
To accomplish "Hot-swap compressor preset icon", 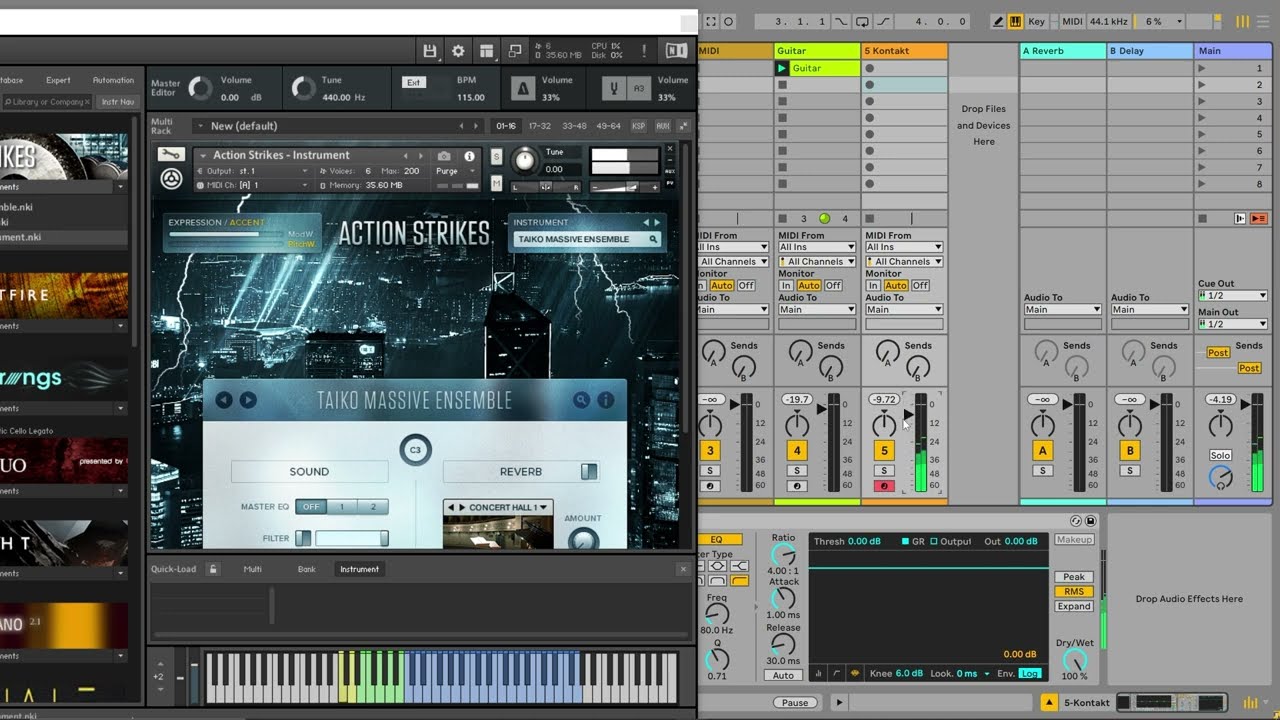I will [1076, 521].
